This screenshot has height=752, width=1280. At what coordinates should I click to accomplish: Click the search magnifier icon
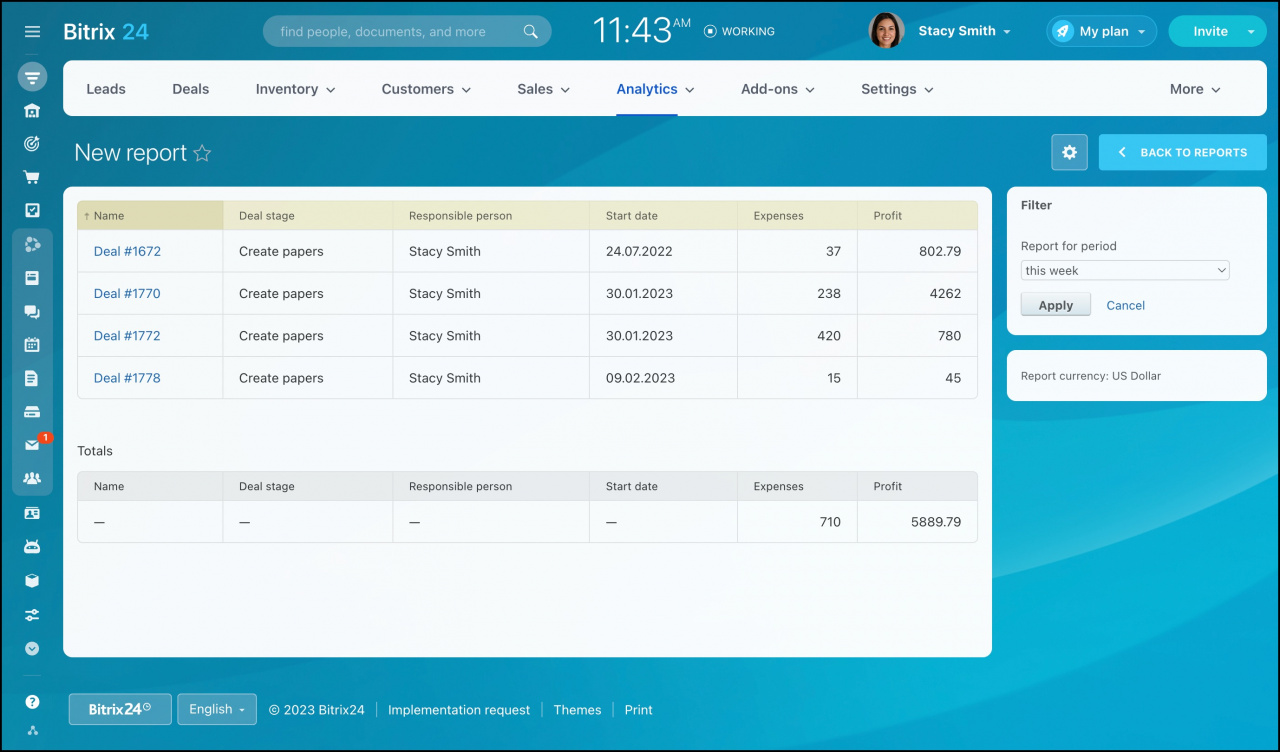(x=531, y=31)
